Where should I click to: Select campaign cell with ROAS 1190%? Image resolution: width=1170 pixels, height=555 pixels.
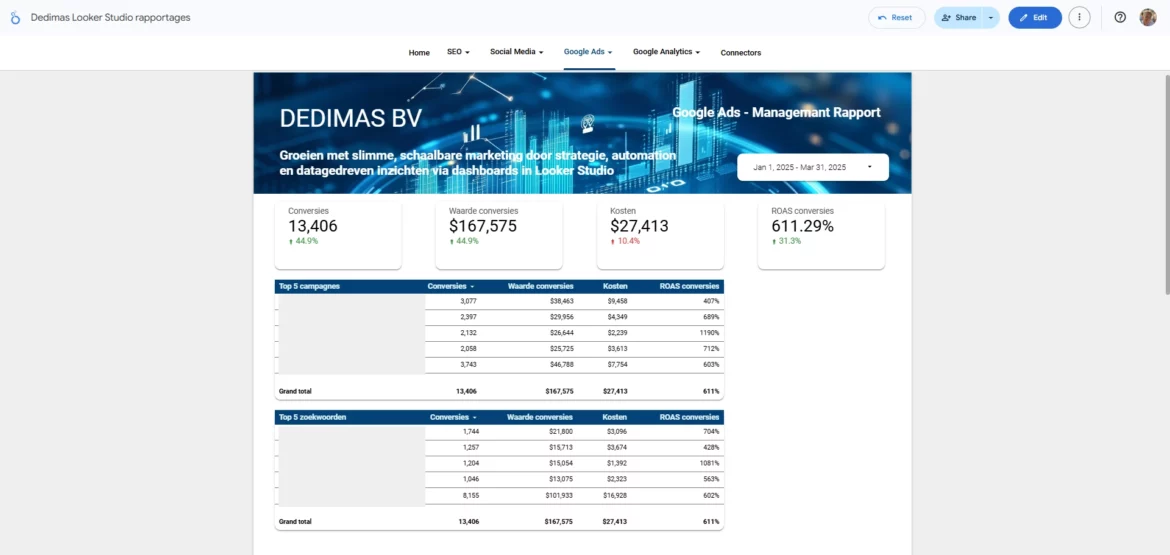pos(710,333)
